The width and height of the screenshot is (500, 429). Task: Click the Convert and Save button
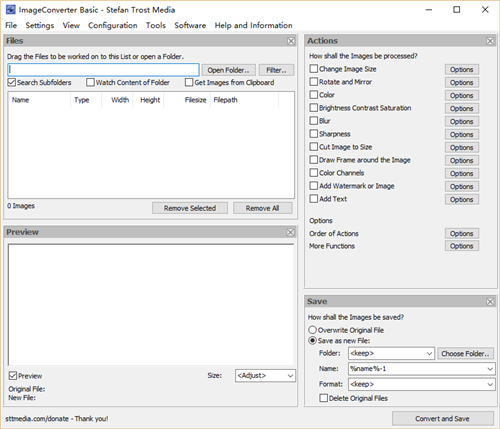click(x=442, y=418)
